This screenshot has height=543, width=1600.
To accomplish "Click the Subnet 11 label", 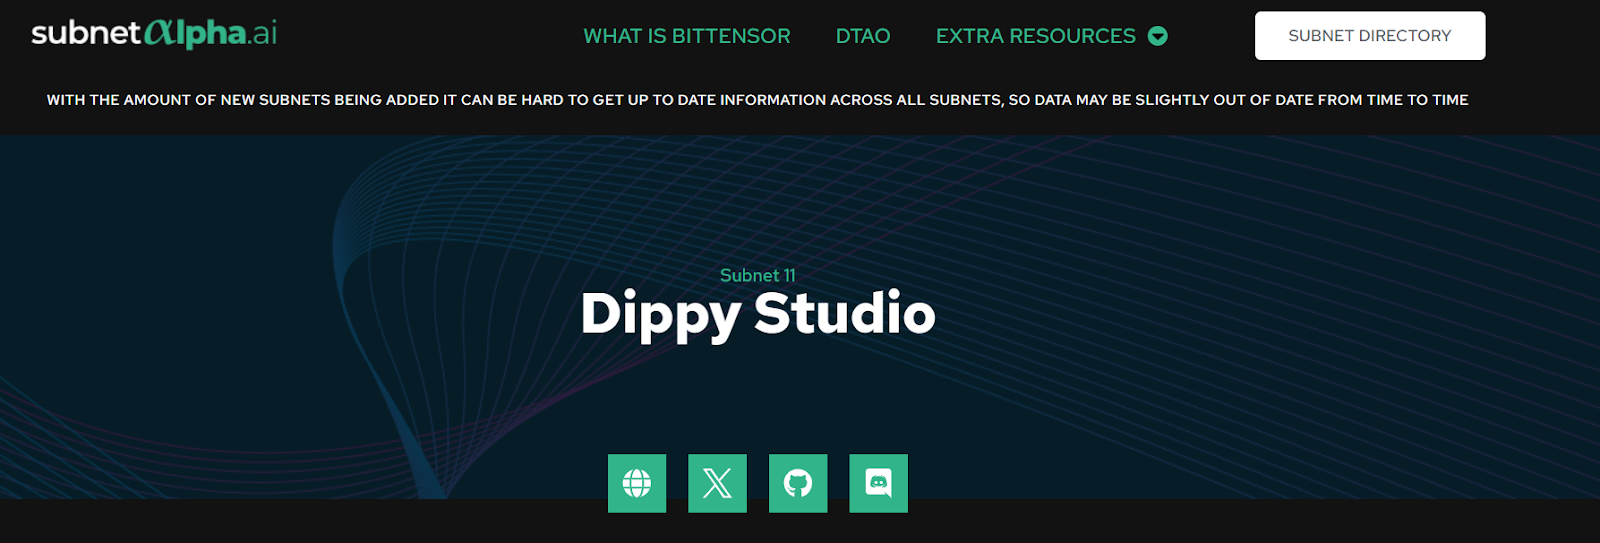I will [x=758, y=275].
